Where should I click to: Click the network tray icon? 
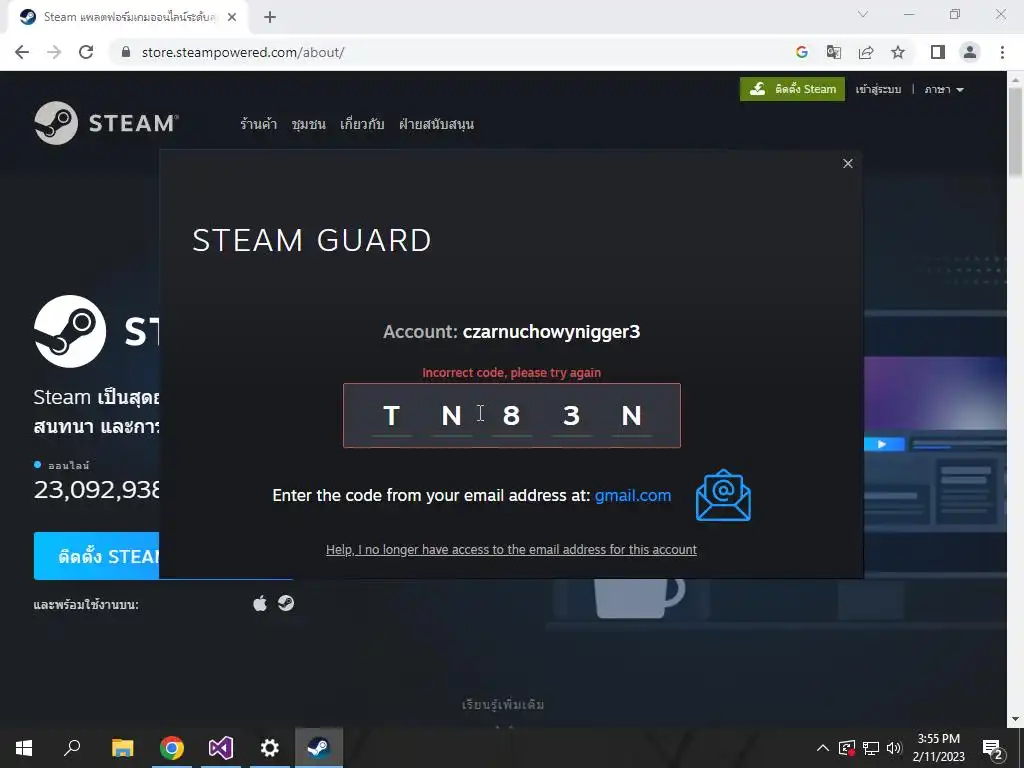[871, 748]
